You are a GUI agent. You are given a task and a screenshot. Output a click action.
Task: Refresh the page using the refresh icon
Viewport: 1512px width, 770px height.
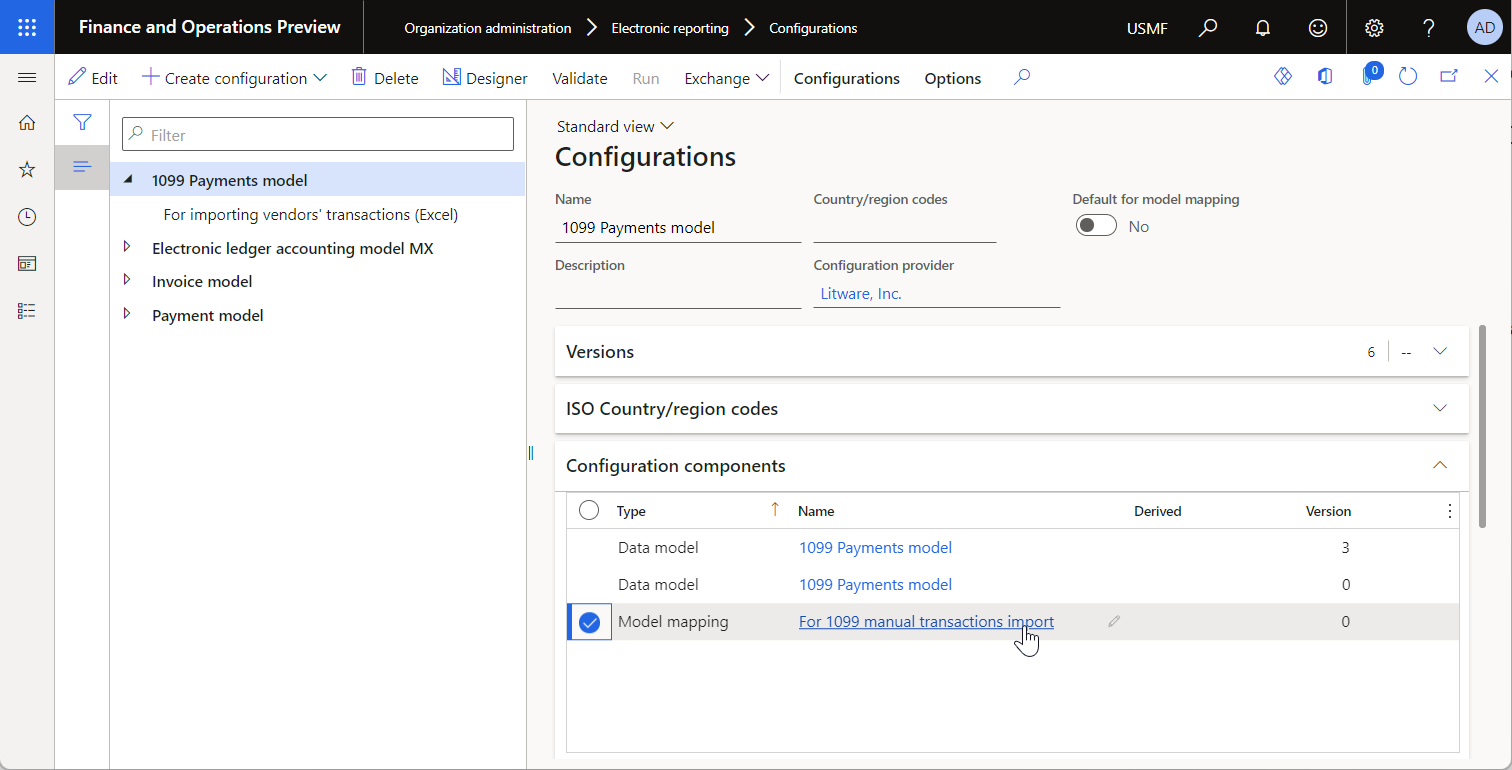point(1408,76)
